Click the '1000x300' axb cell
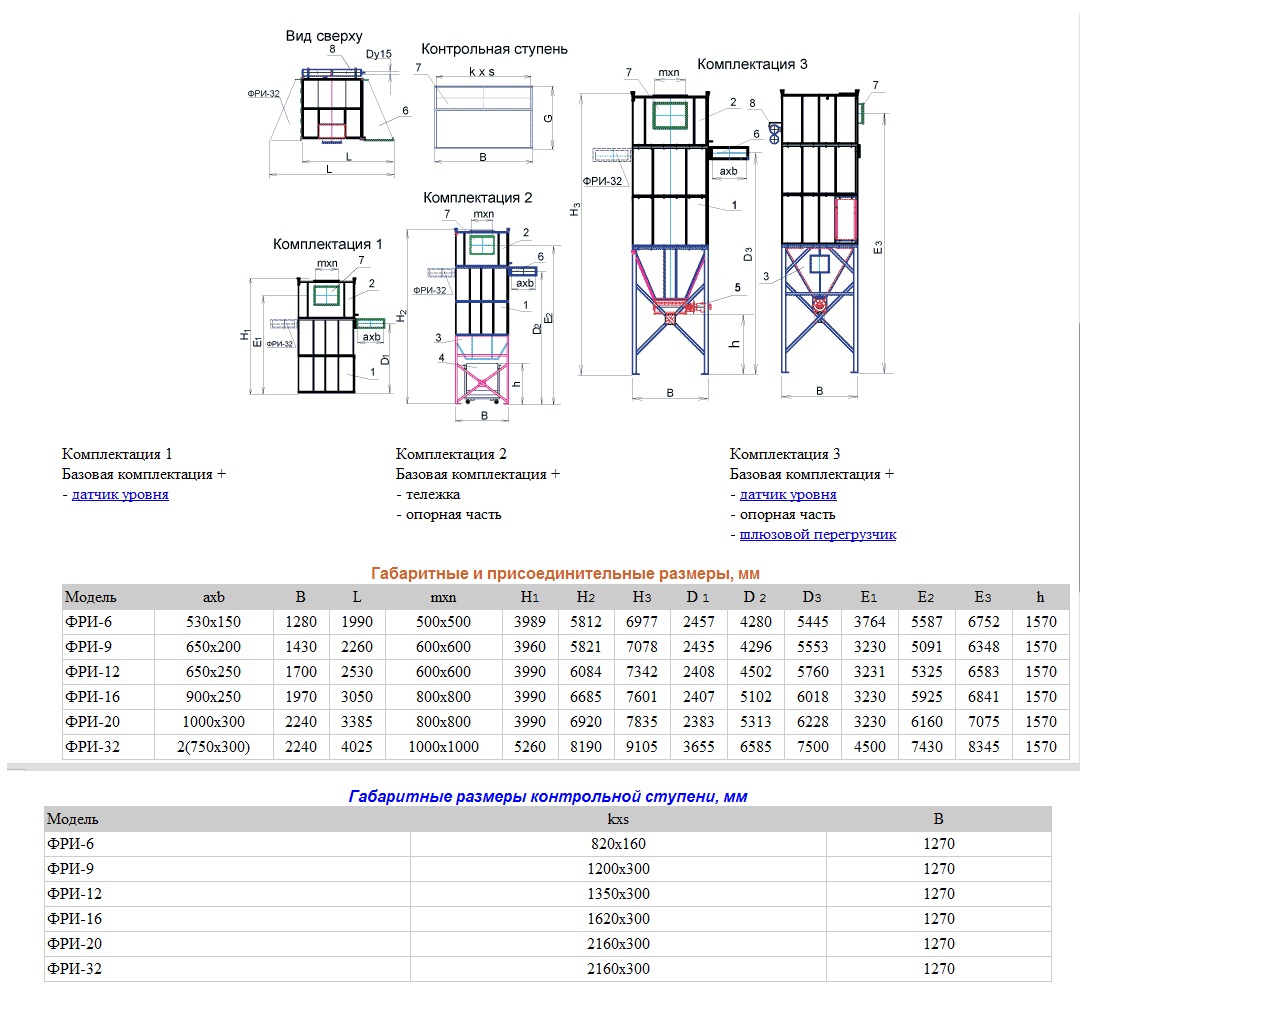This screenshot has width=1280, height=1024. [214, 722]
